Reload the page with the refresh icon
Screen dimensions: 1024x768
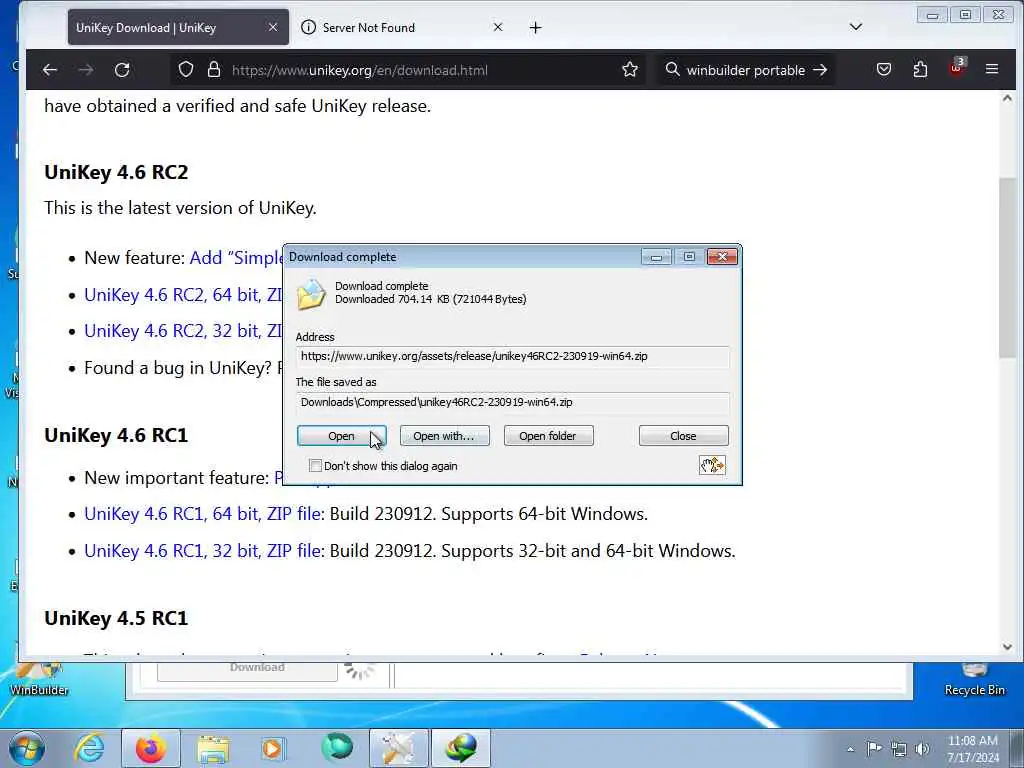(122, 70)
